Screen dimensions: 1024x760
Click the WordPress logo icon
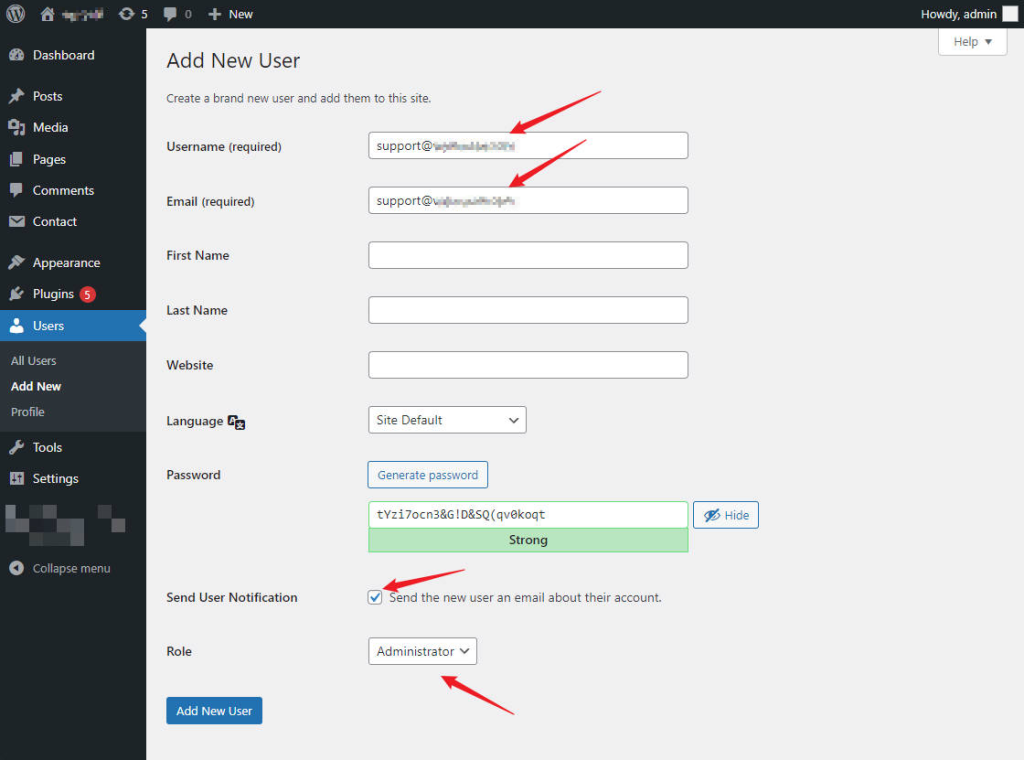point(15,14)
